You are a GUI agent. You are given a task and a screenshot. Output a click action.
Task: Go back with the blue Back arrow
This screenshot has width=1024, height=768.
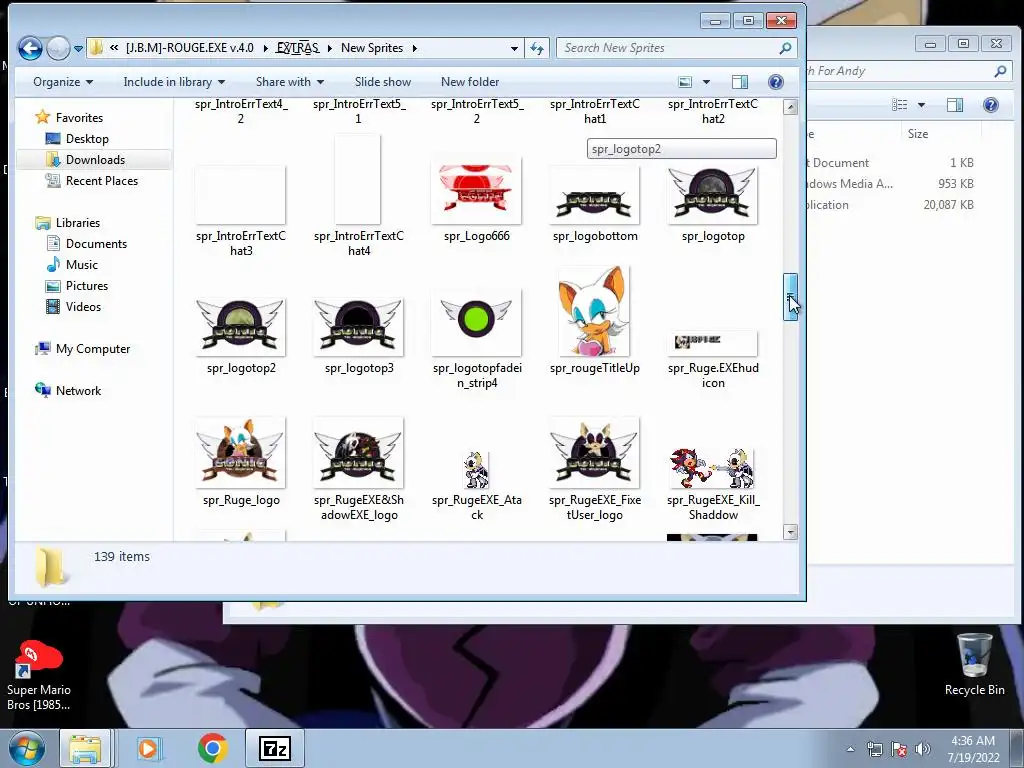point(30,48)
